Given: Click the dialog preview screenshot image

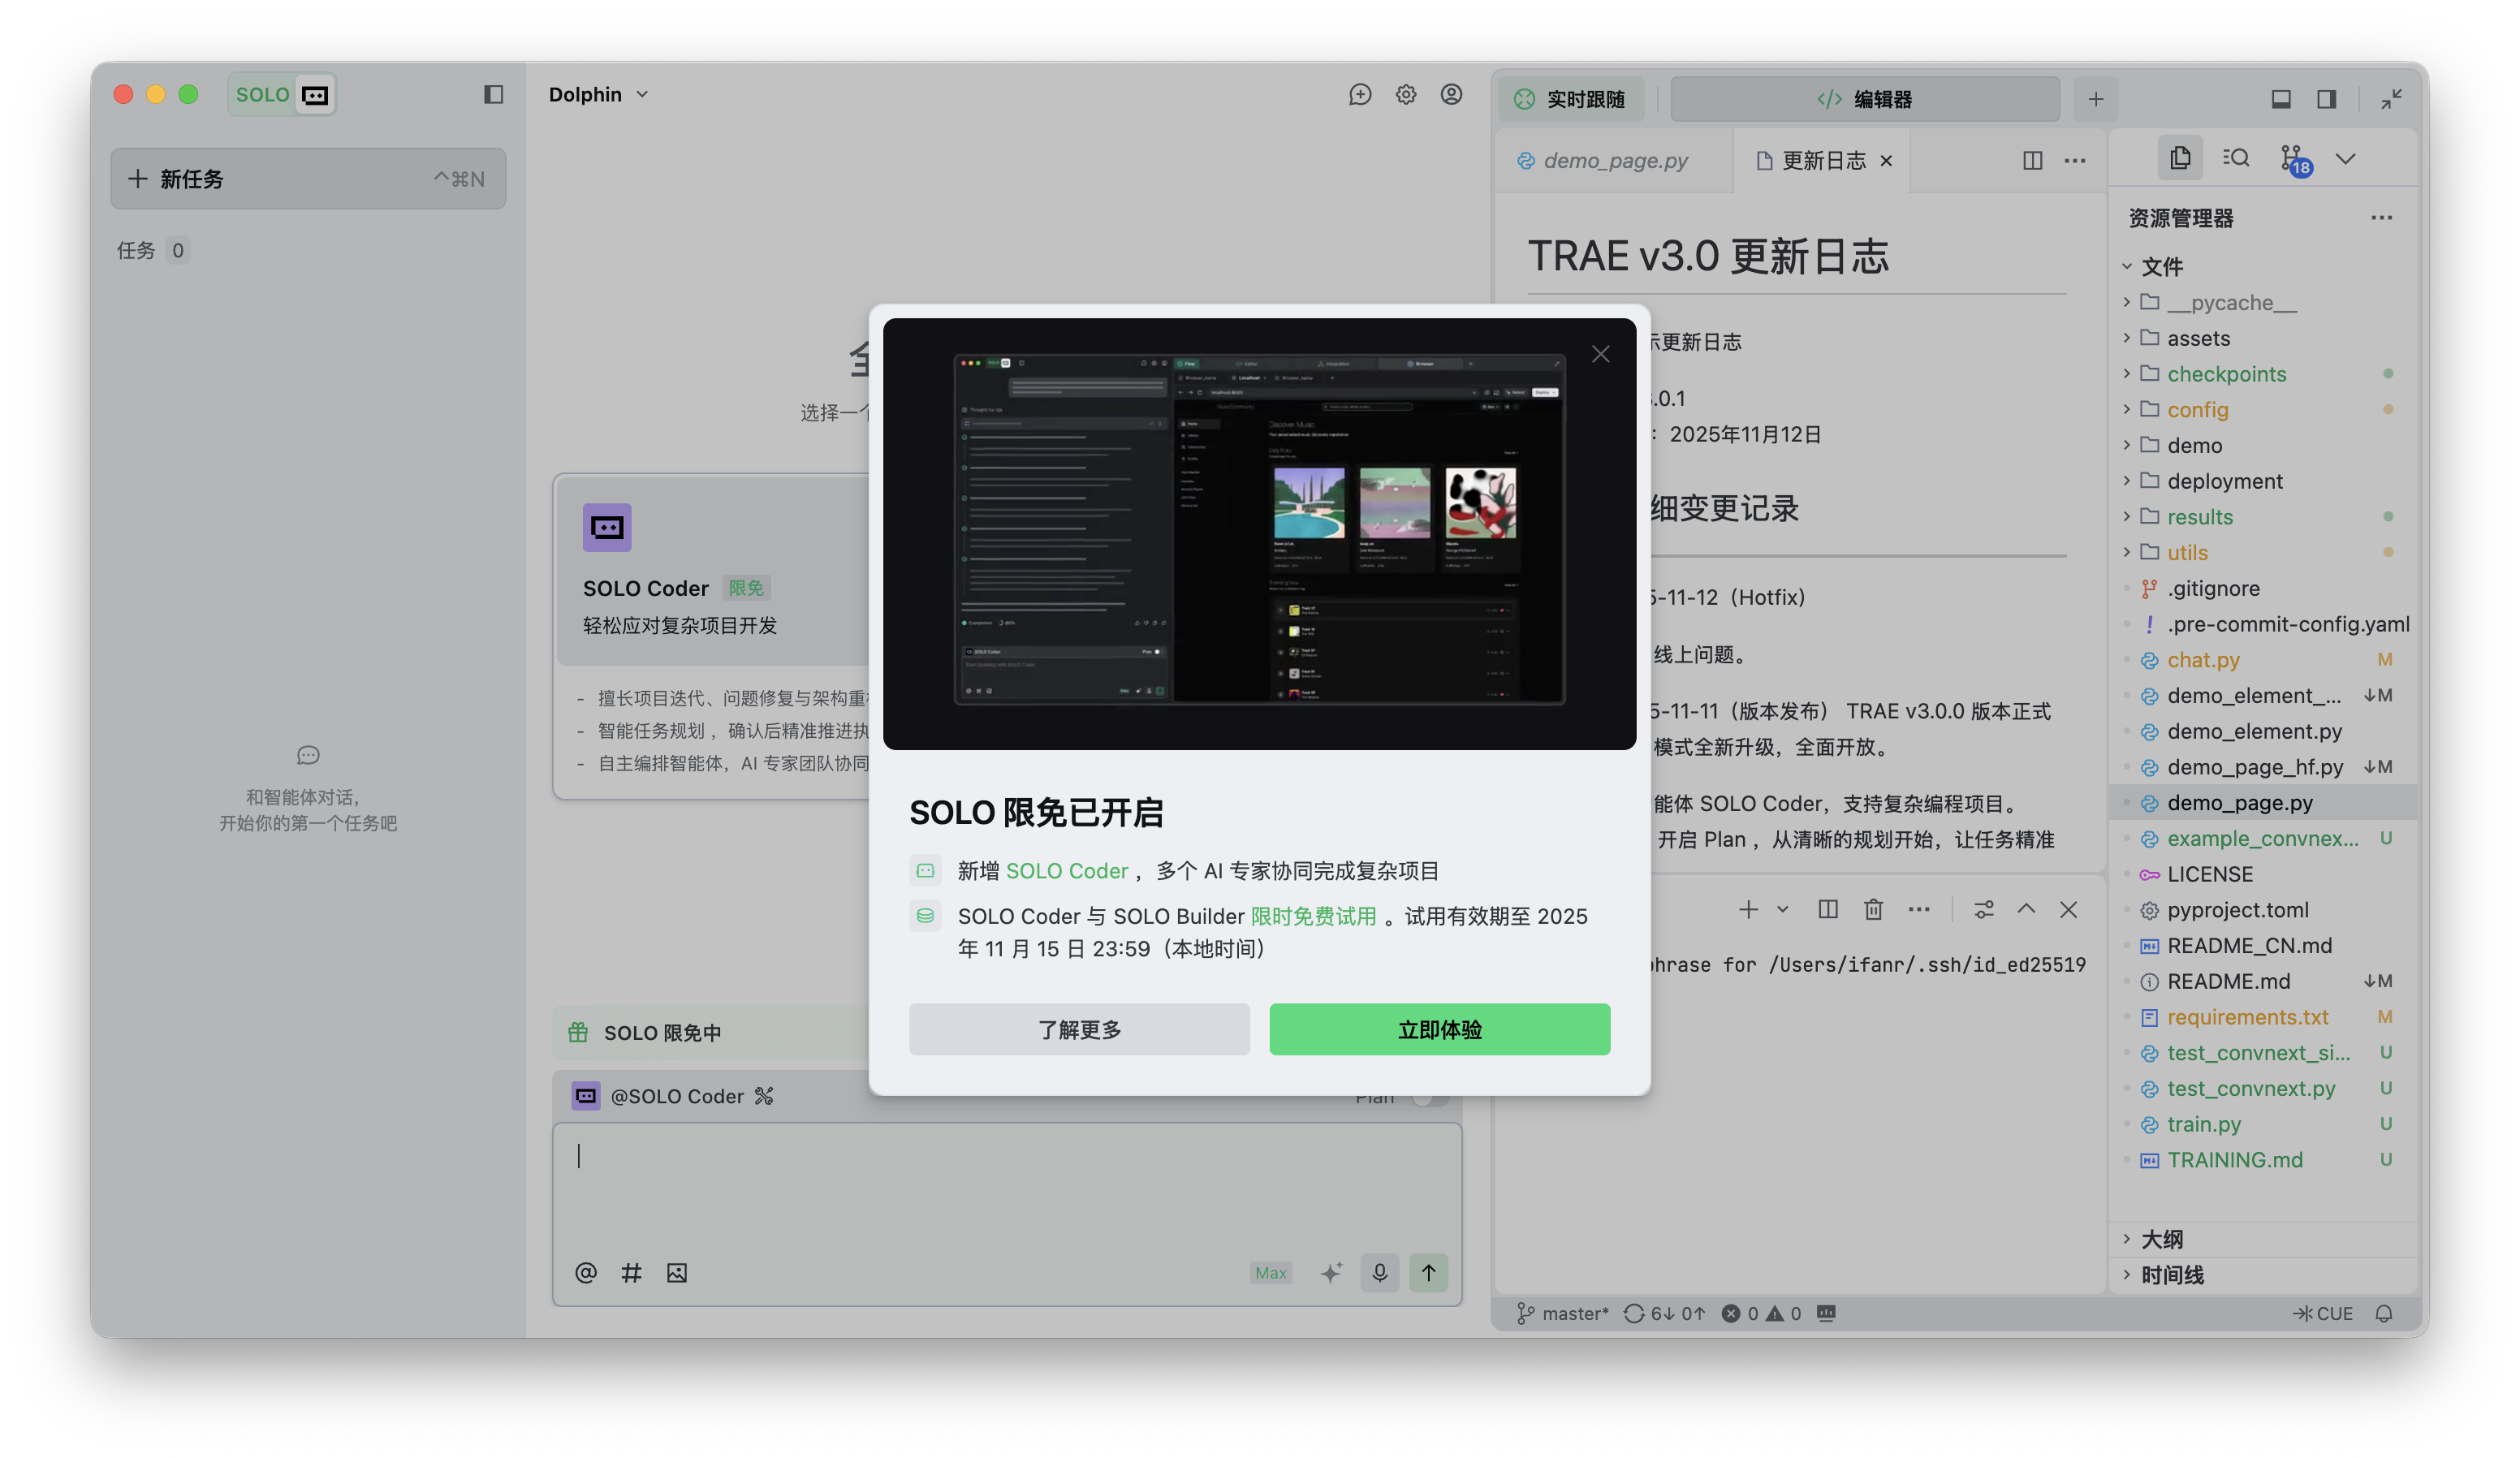Looking at the screenshot, I should click(x=1259, y=531).
